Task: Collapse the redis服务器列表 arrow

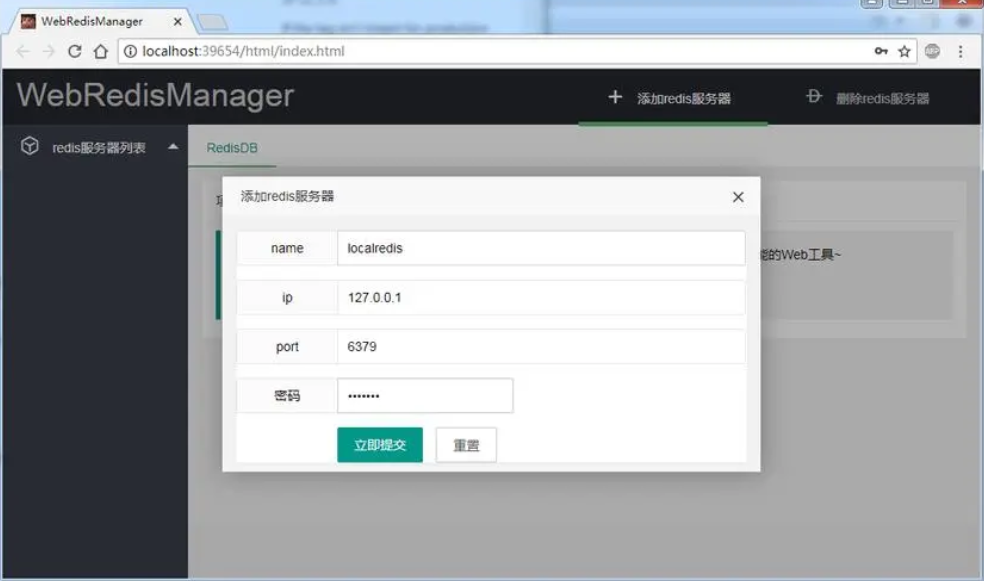Action: point(173,147)
